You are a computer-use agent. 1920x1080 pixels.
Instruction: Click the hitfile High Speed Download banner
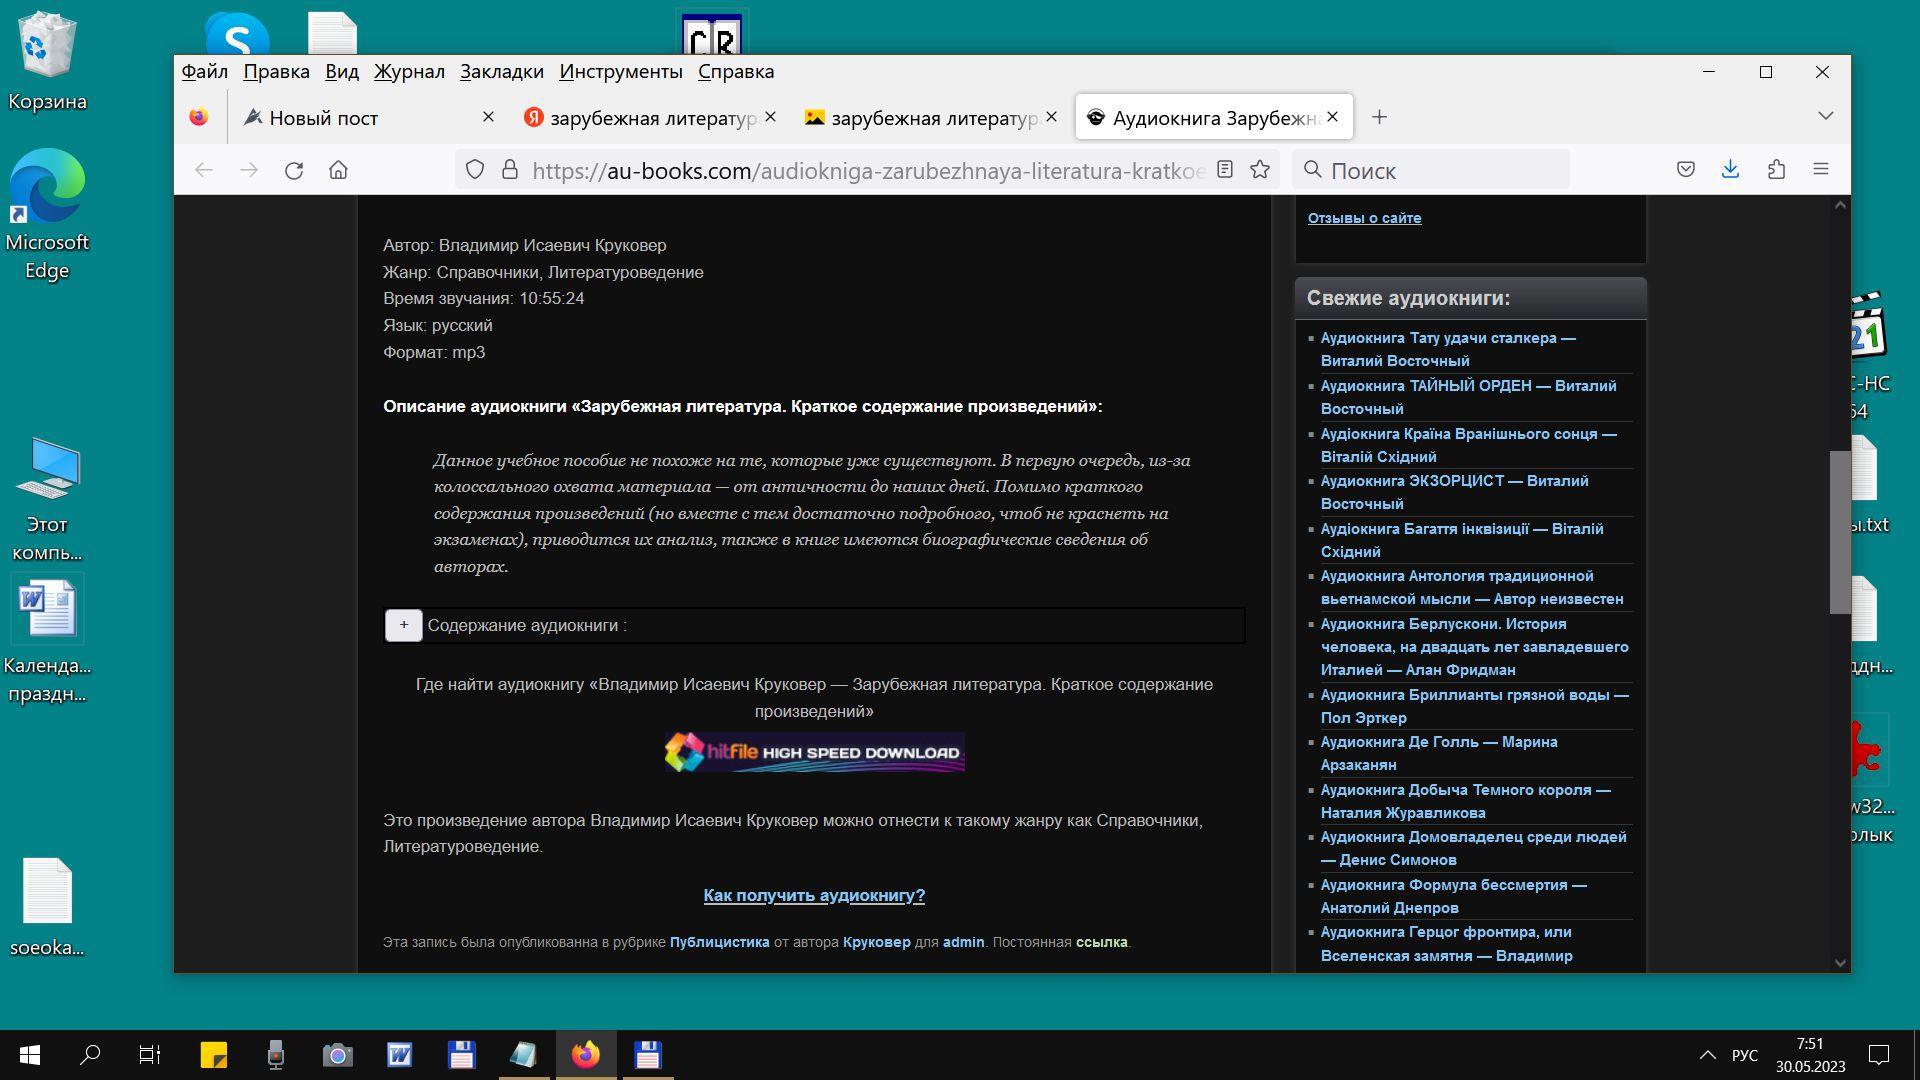(x=814, y=753)
